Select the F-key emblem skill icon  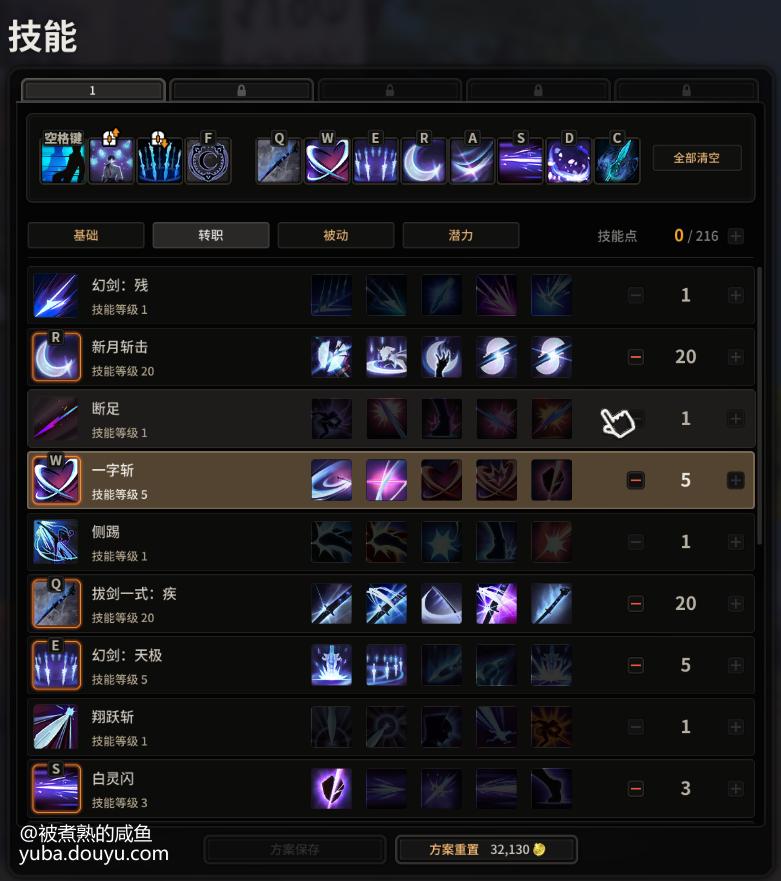coord(208,161)
